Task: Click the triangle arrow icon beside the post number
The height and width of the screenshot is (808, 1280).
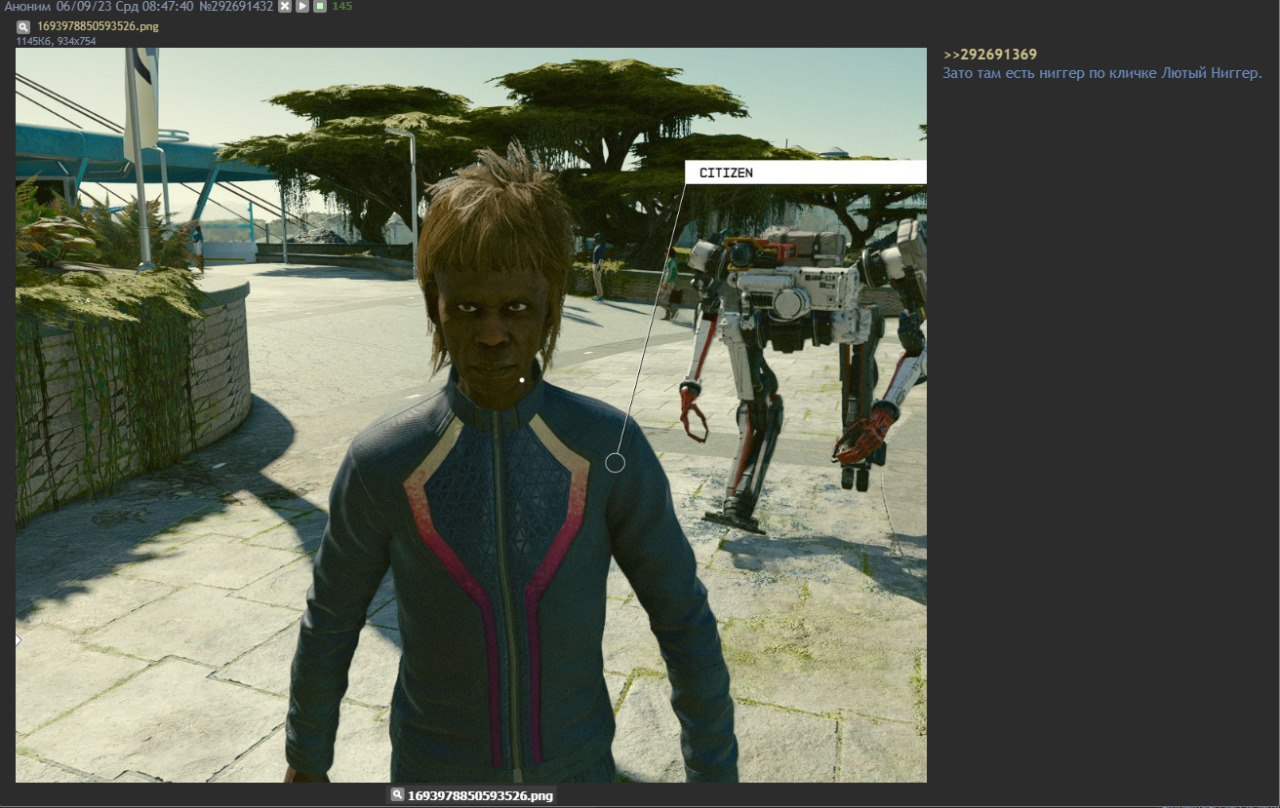Action: click(x=302, y=6)
